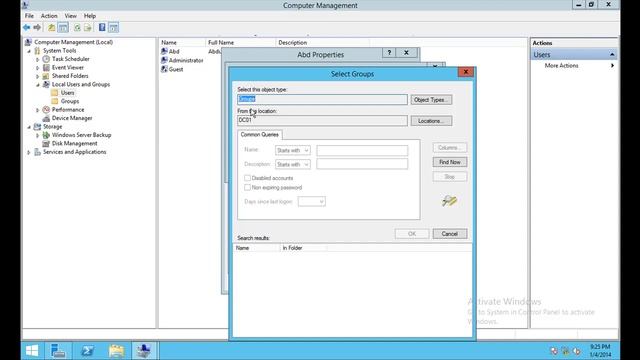The image size is (640, 360).
Task: Sort search results by In Folder column
Action: click(304, 248)
